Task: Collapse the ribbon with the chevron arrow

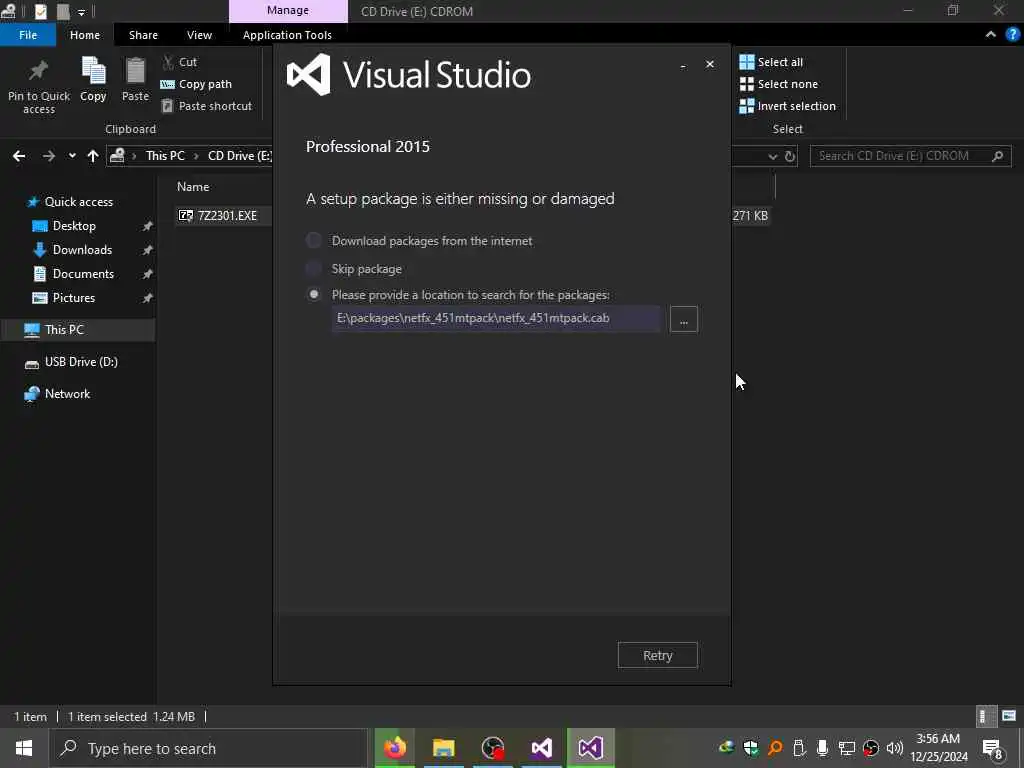Action: point(991,35)
